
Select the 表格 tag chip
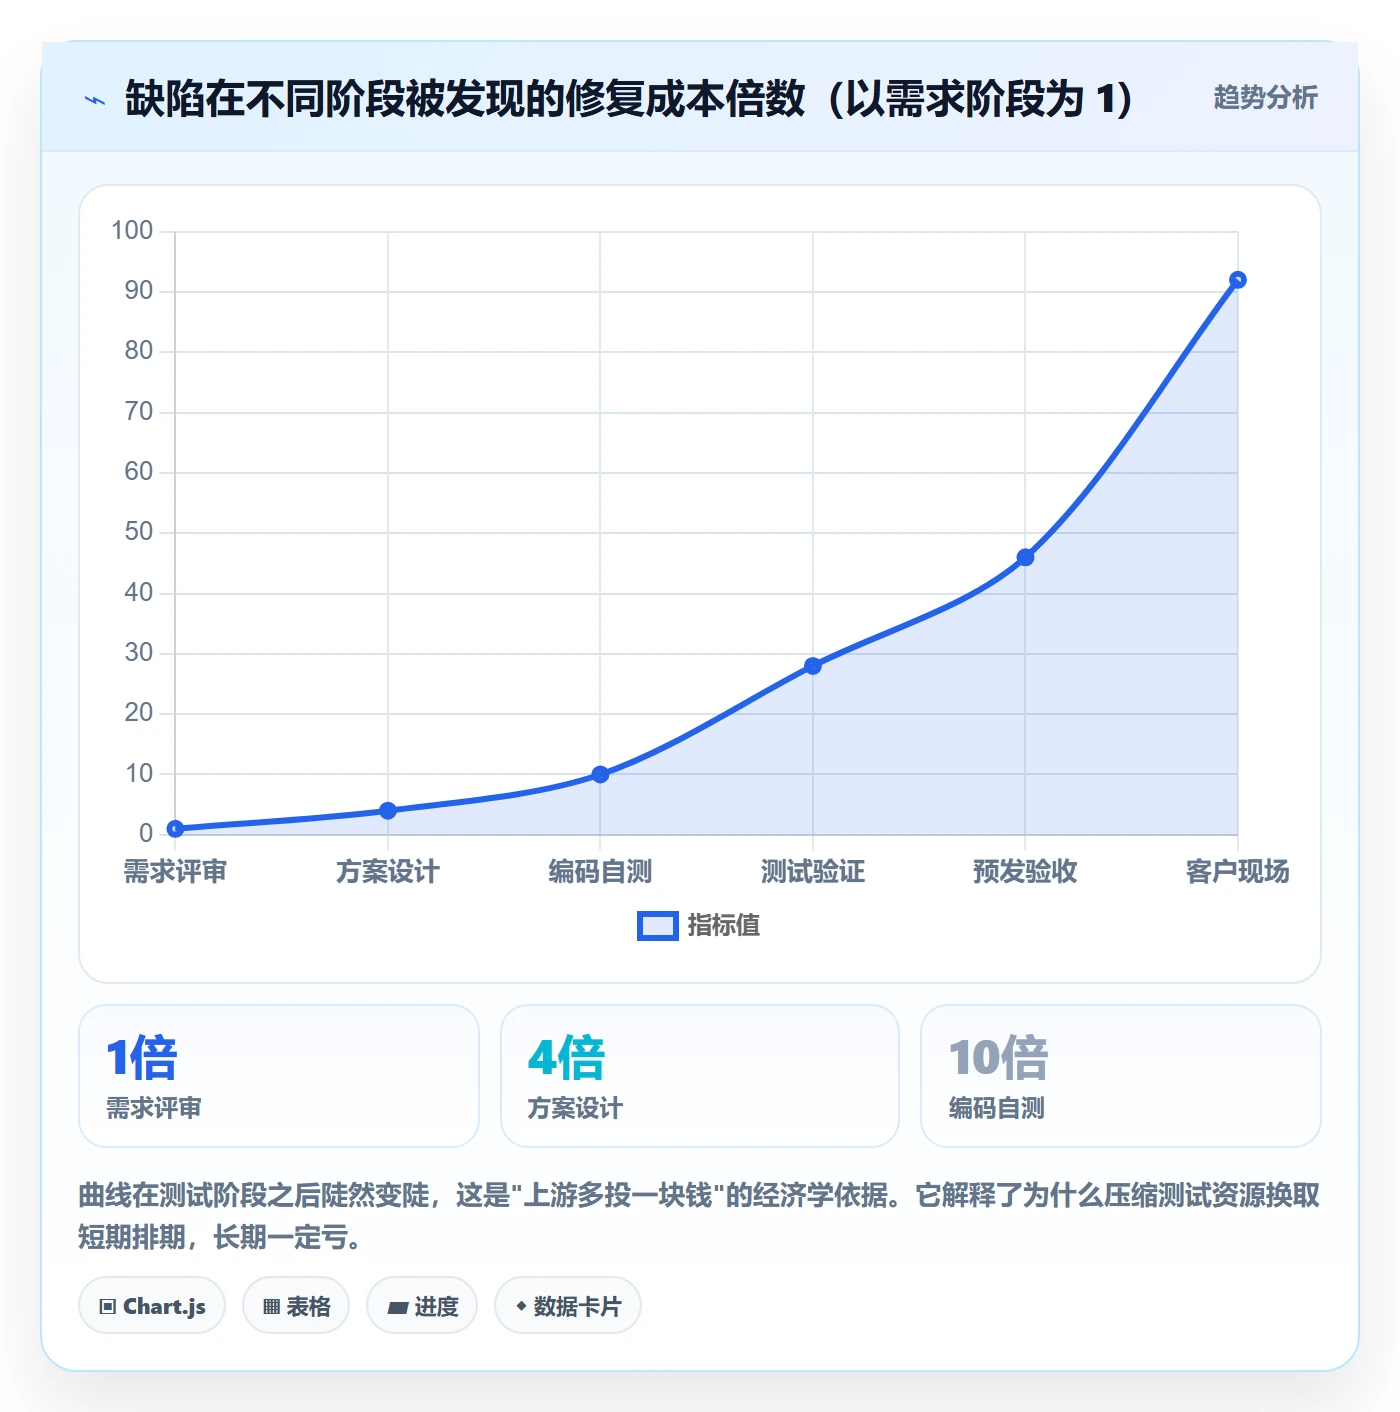[x=296, y=1306]
